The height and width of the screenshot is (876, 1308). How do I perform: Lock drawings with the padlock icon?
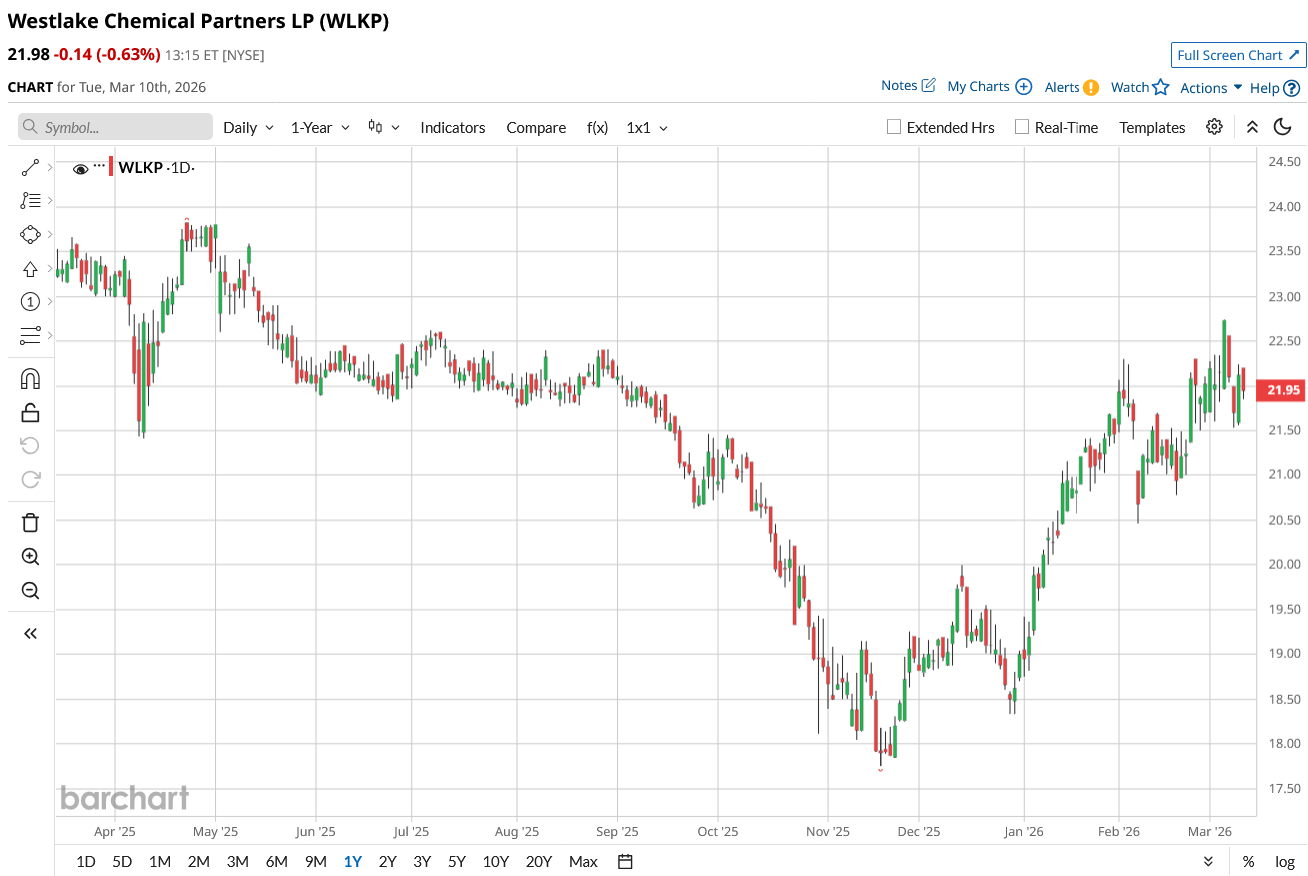30,412
